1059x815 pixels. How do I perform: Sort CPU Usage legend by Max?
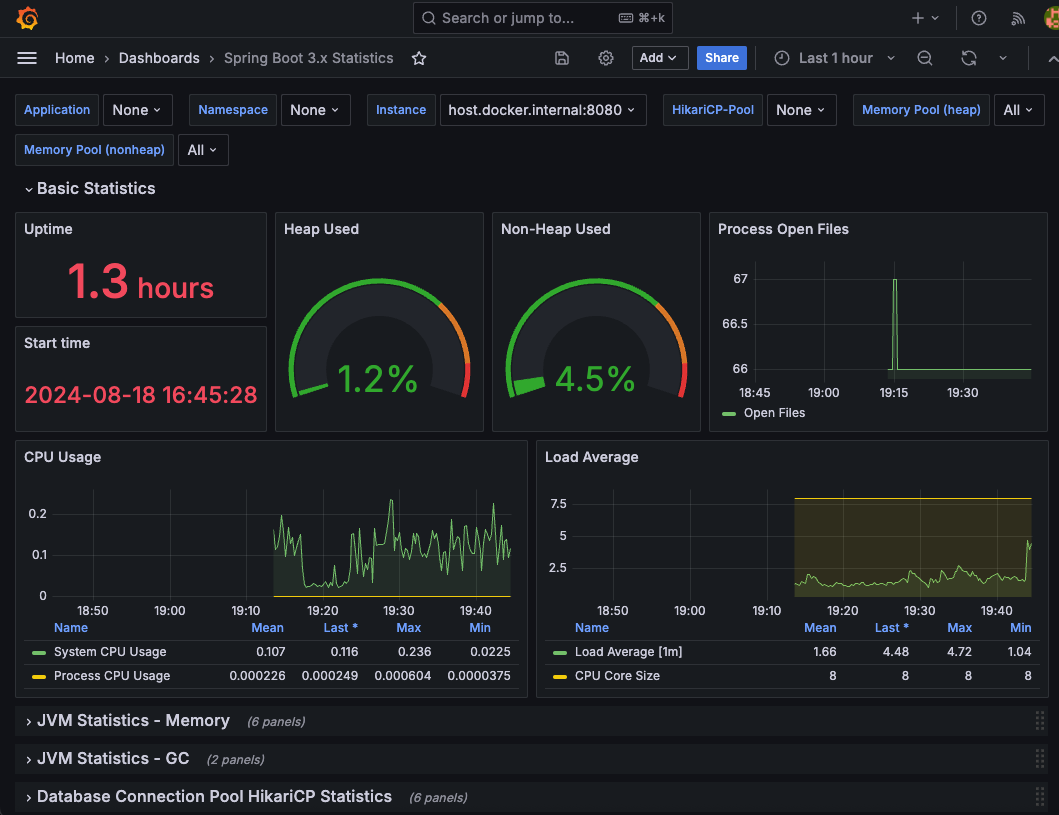tap(409, 628)
